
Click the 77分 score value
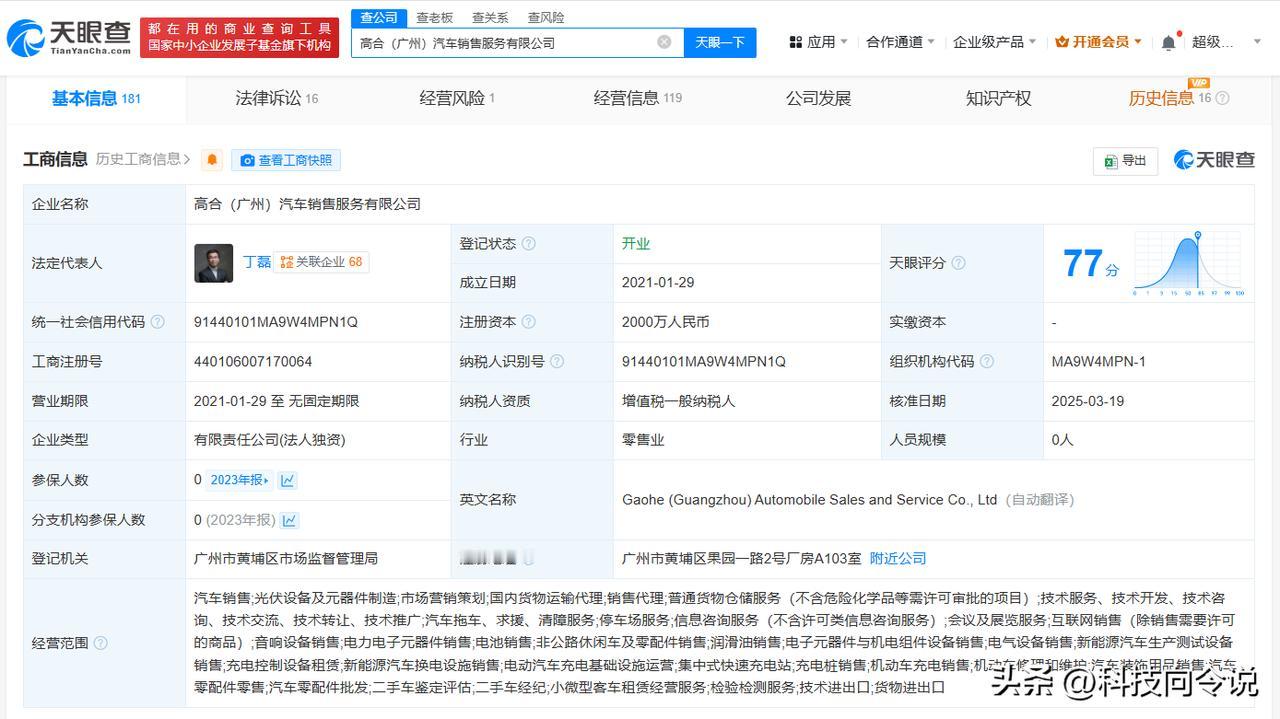click(1090, 264)
